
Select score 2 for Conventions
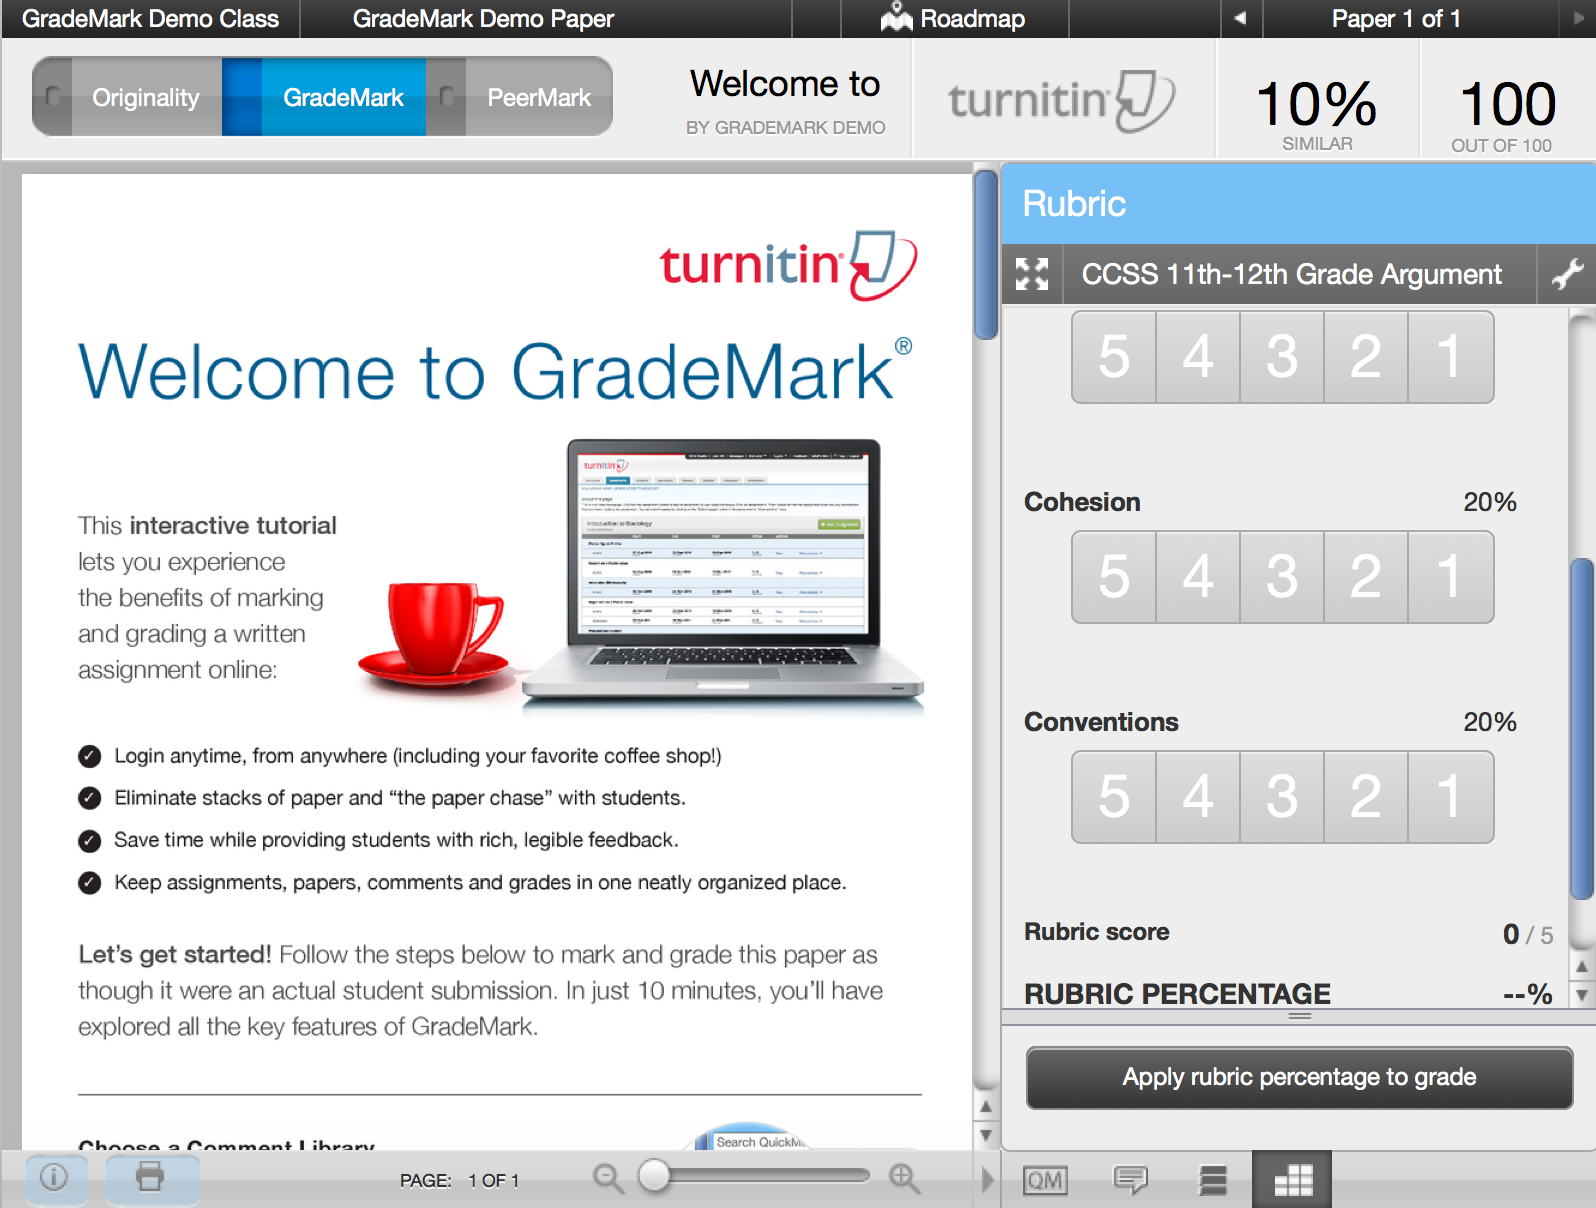point(1366,797)
